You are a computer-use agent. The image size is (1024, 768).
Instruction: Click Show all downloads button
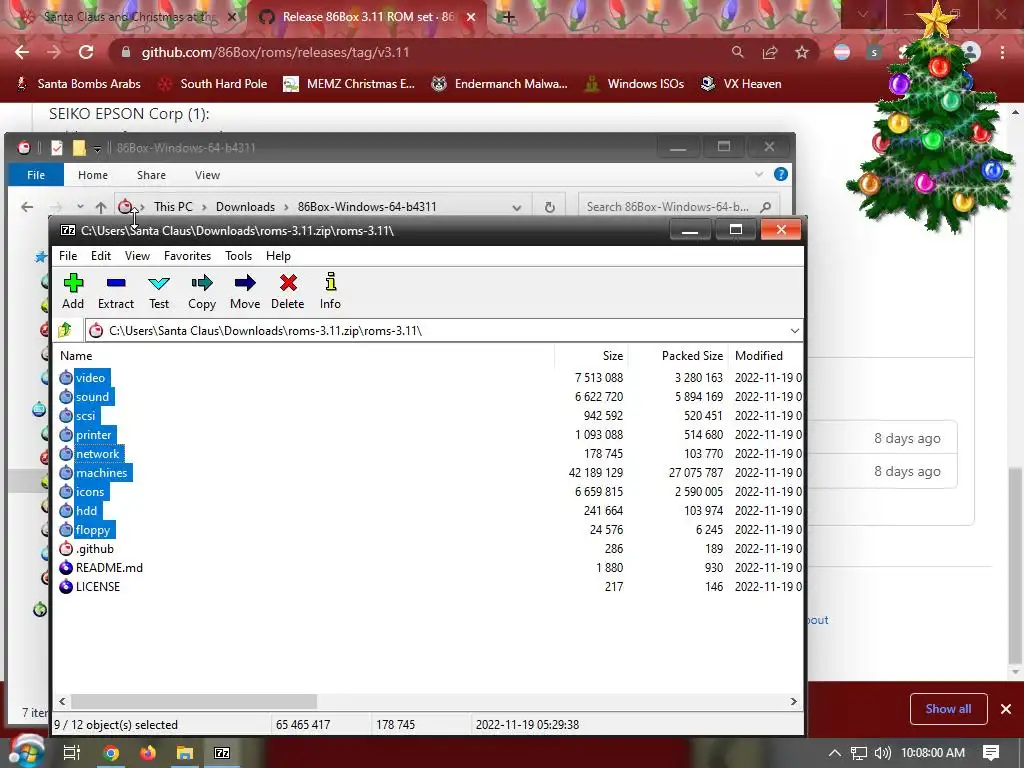[x=948, y=709]
